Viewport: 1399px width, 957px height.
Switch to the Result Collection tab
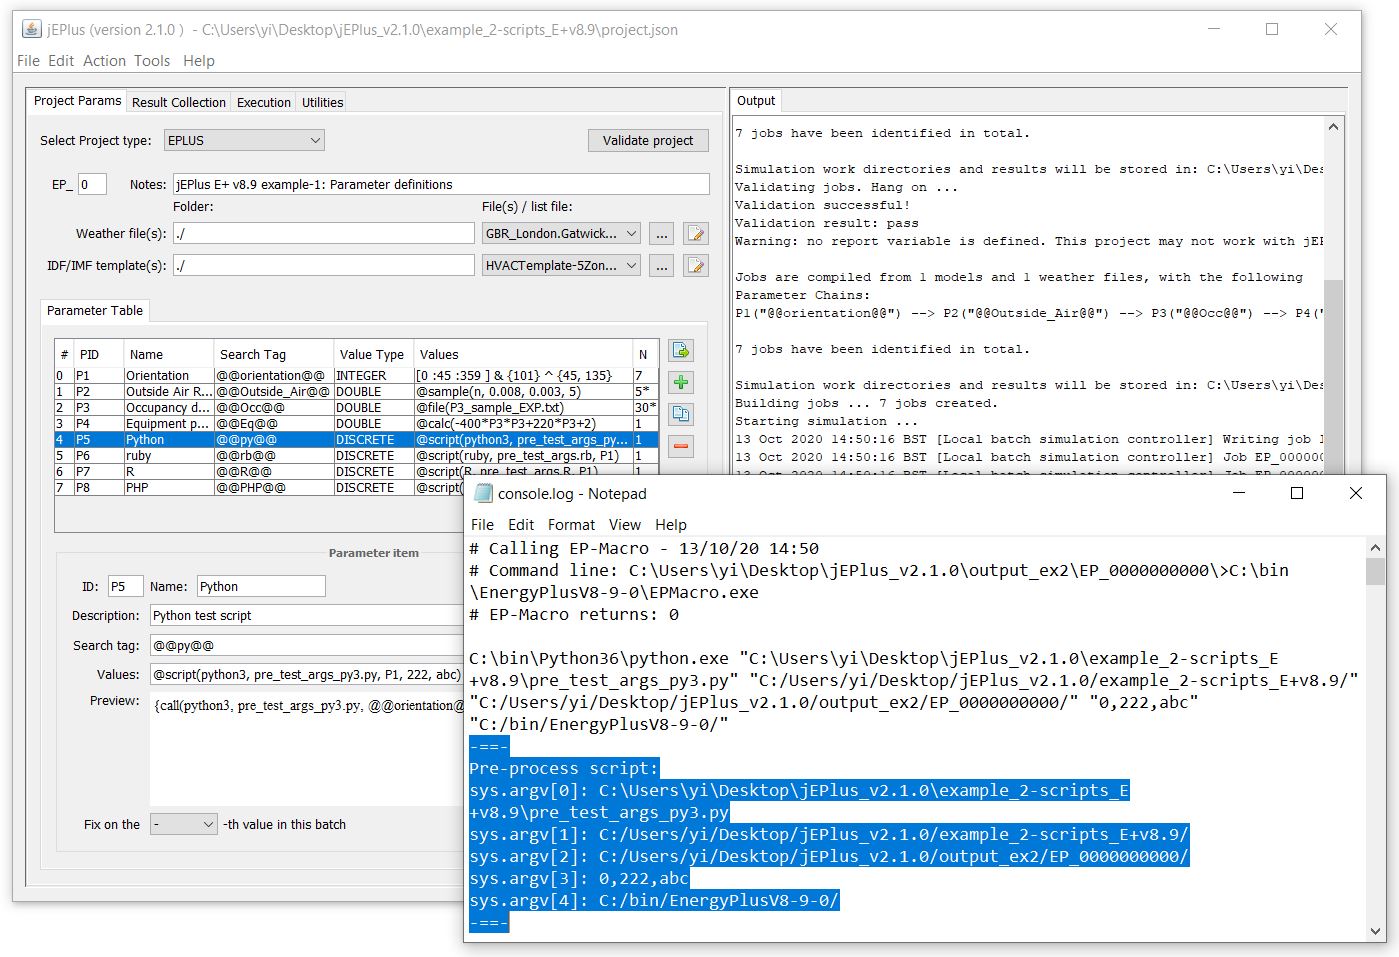click(179, 102)
